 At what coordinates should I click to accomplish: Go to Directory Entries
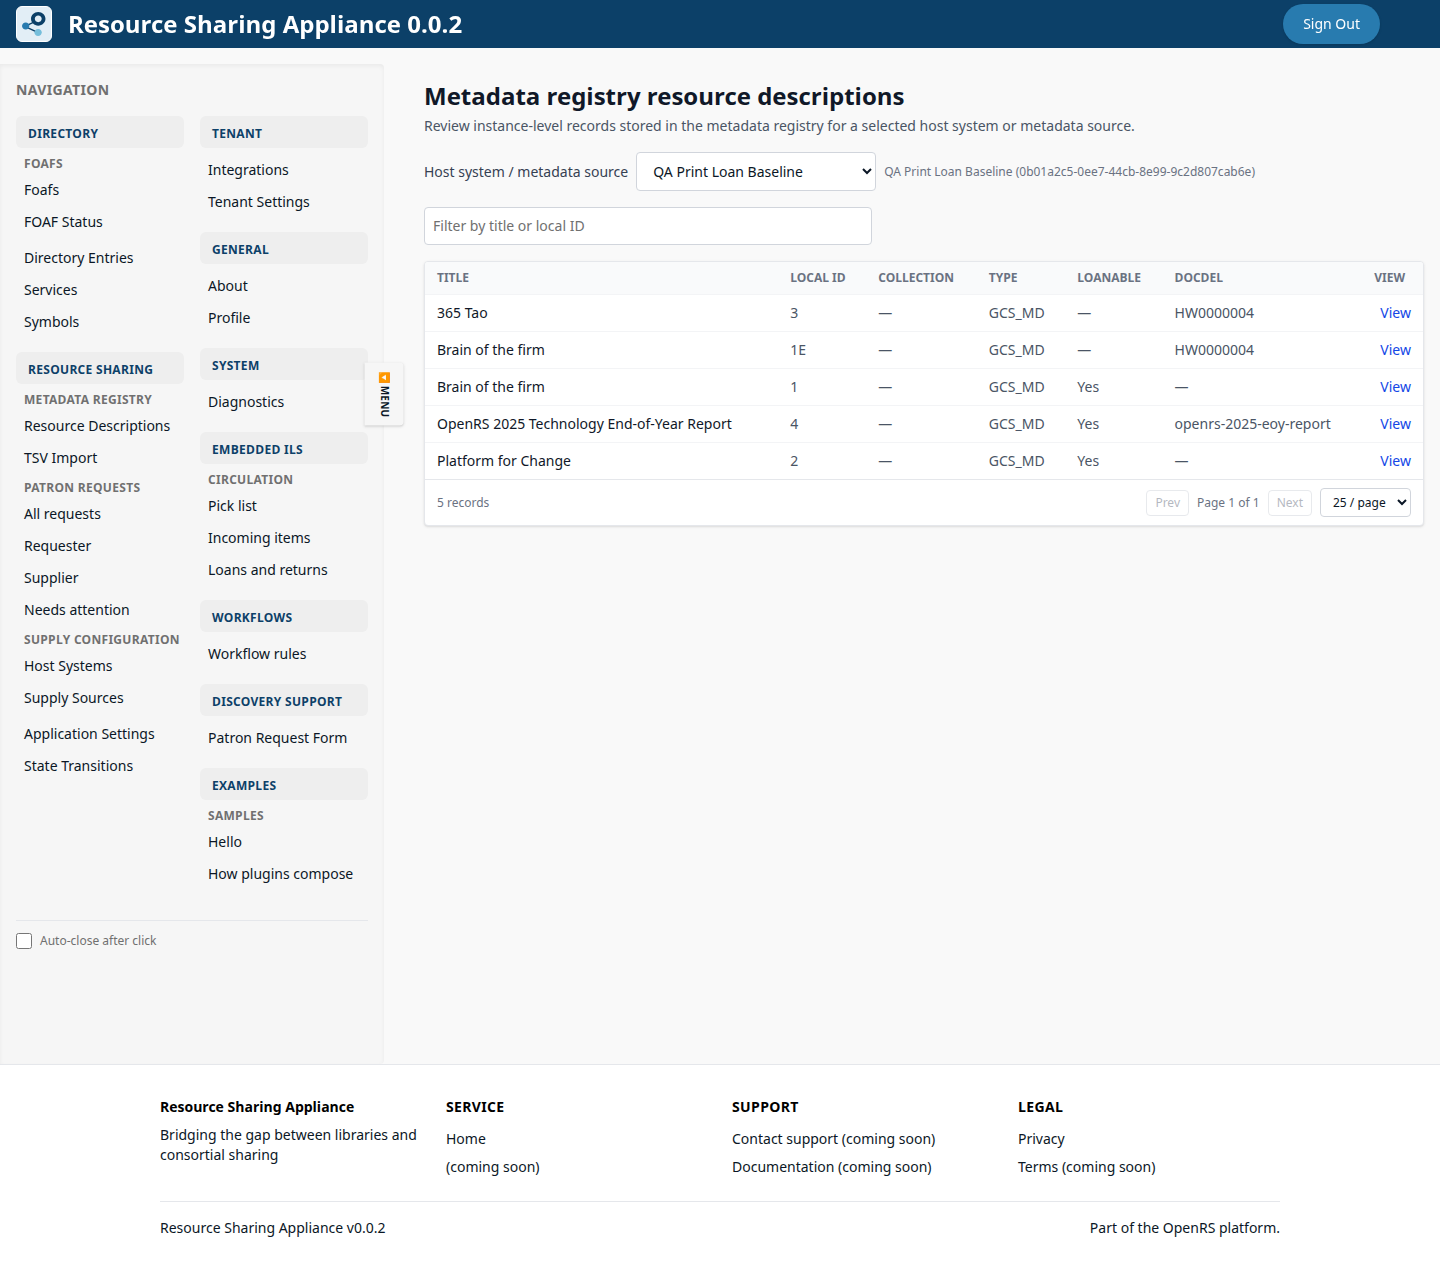click(x=79, y=258)
